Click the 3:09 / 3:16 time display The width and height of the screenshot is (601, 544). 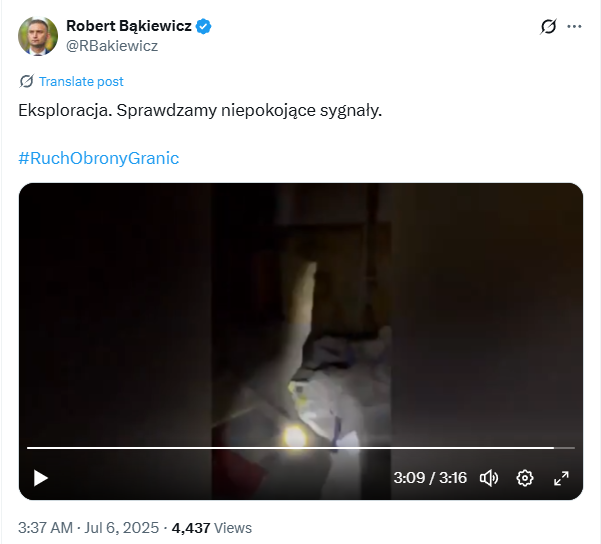pos(430,478)
